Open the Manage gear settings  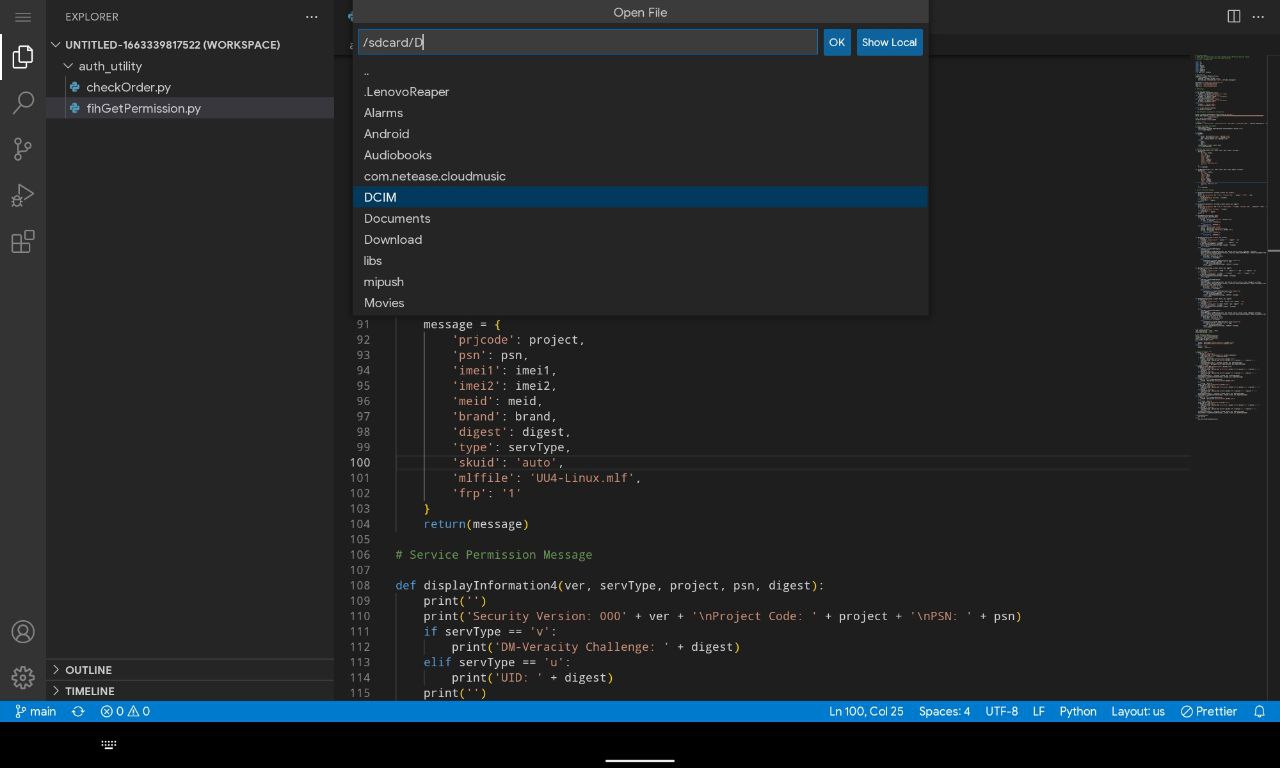(23, 678)
